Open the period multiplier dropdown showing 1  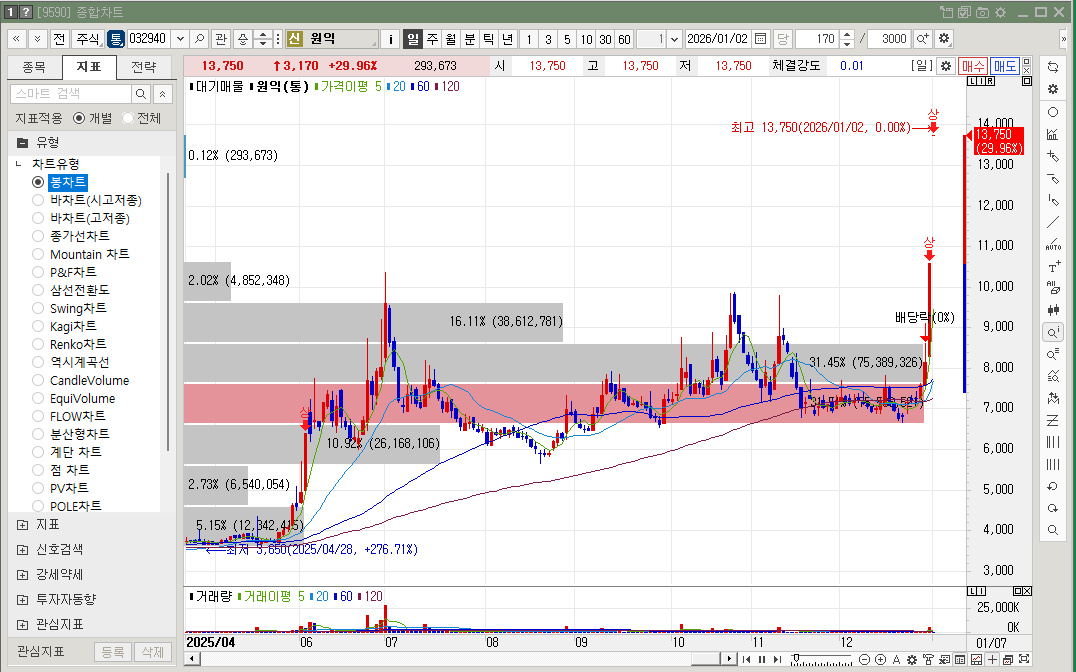pyautogui.click(x=674, y=39)
